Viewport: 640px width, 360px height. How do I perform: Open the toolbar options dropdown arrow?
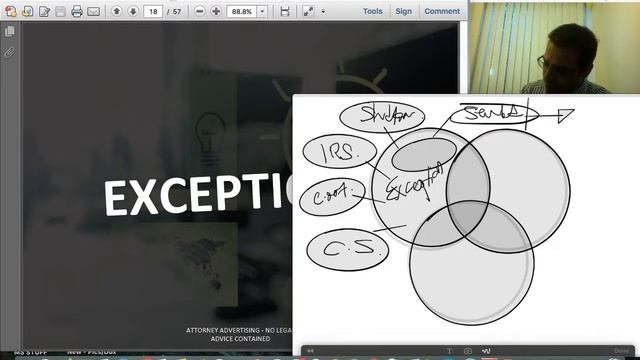[323, 11]
